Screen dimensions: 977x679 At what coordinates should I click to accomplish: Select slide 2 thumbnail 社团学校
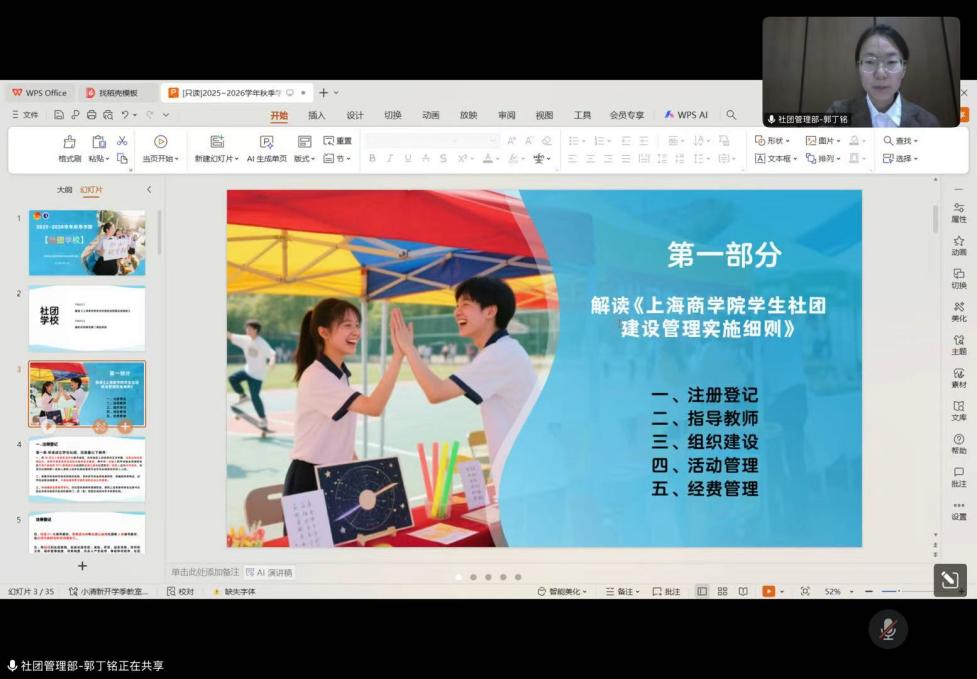86,318
